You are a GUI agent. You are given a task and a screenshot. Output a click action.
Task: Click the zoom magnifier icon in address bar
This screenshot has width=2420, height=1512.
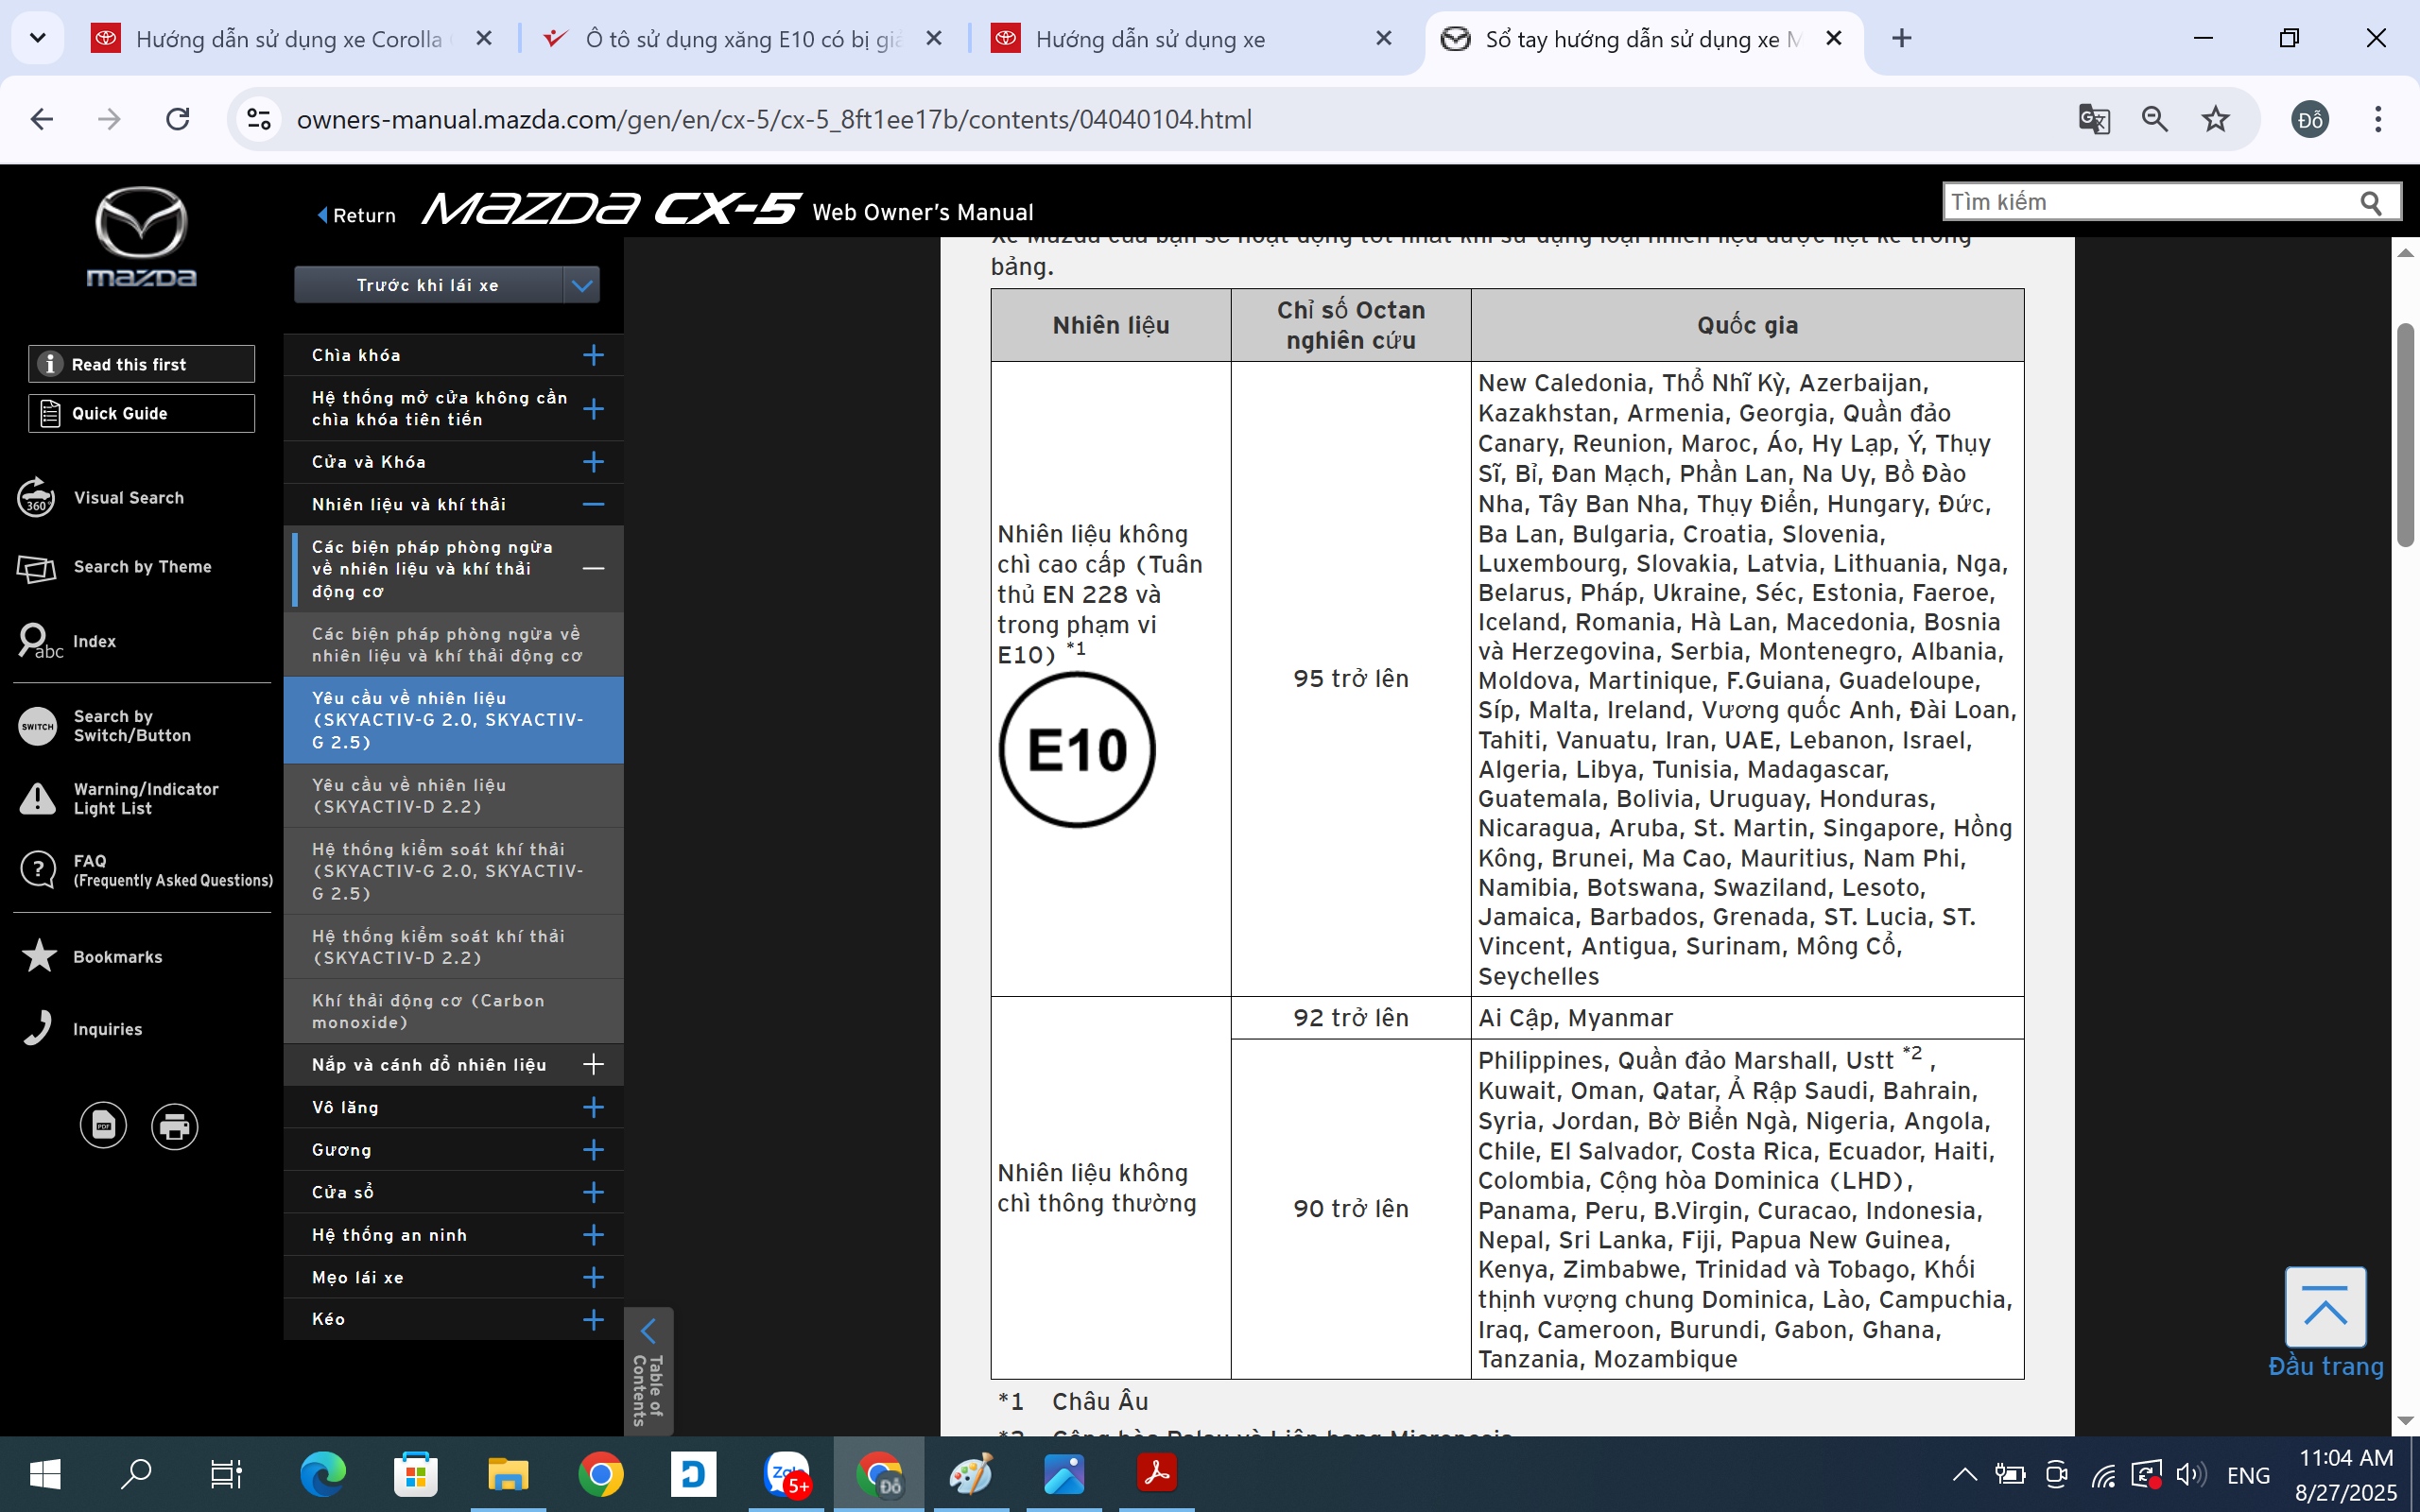pos(2155,119)
